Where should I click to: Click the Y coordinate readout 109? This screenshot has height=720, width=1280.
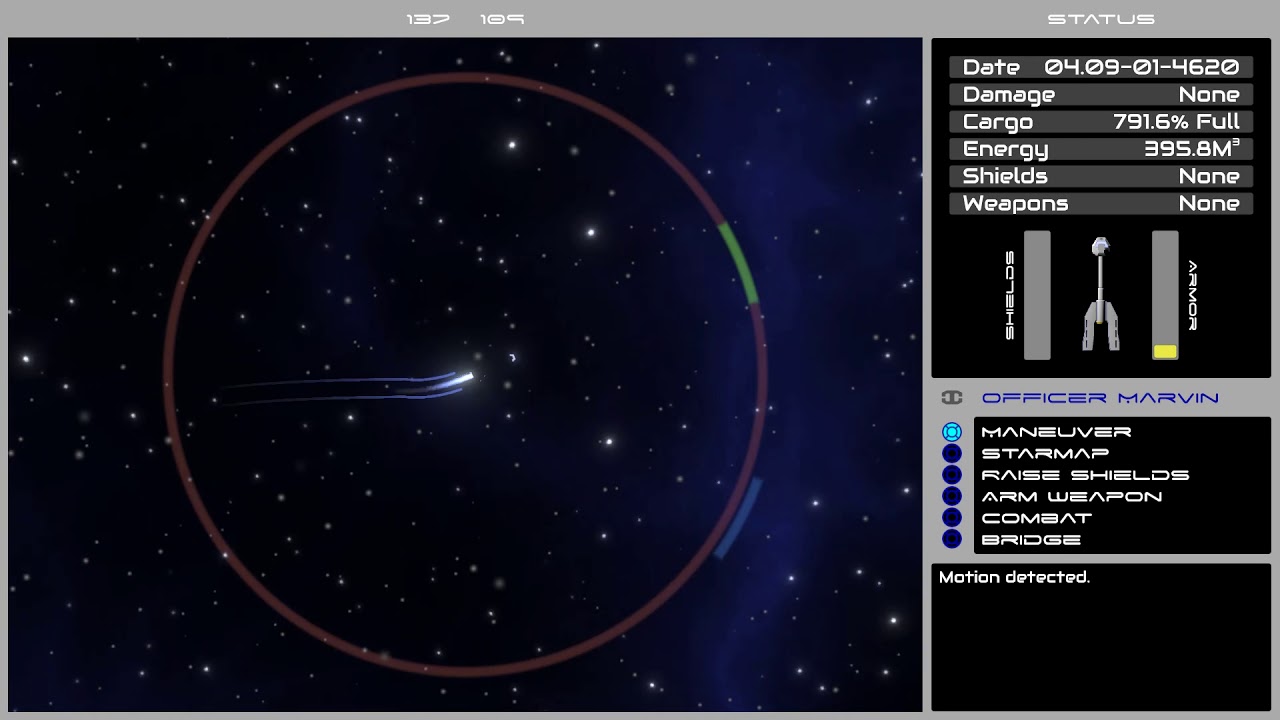coord(502,19)
